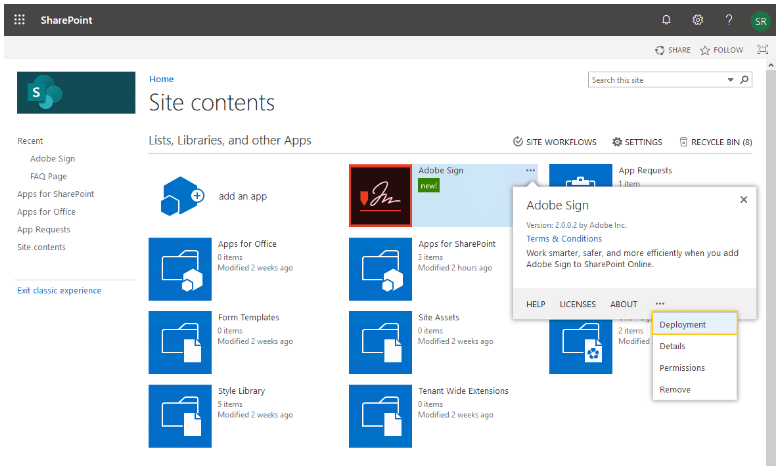Viewport: 778px width, 467px height.
Task: Open the Form Templates library icon
Action: click(x=180, y=342)
